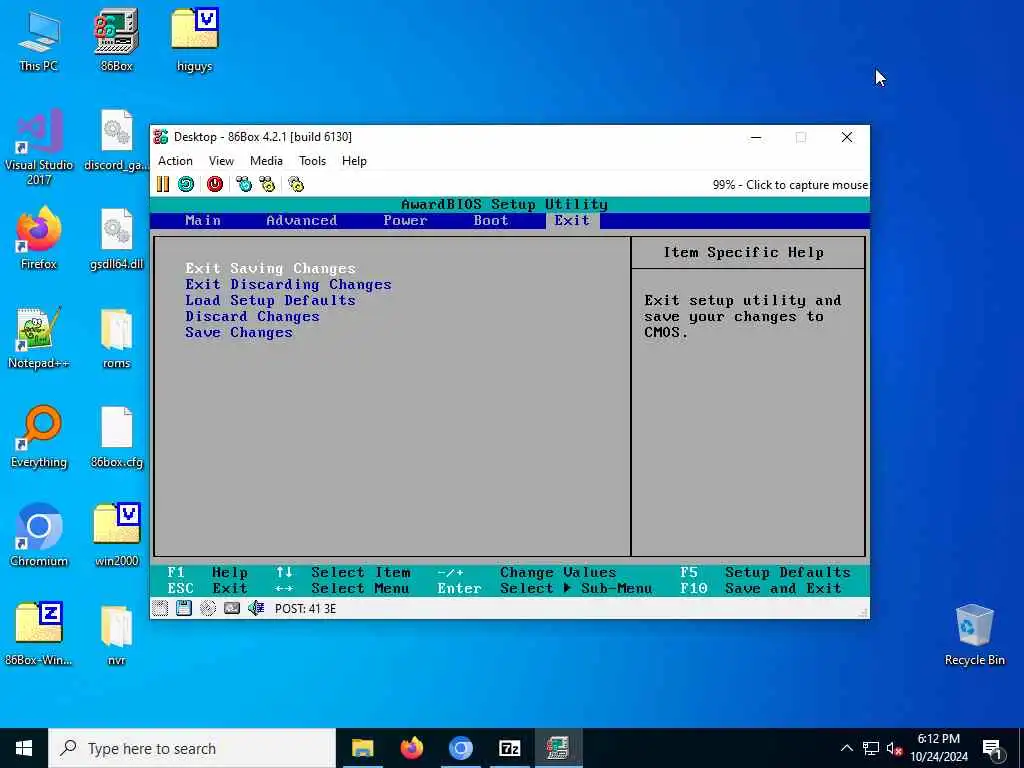Switch to the Boot BIOS tab
The height and width of the screenshot is (768, 1024).
[491, 221]
